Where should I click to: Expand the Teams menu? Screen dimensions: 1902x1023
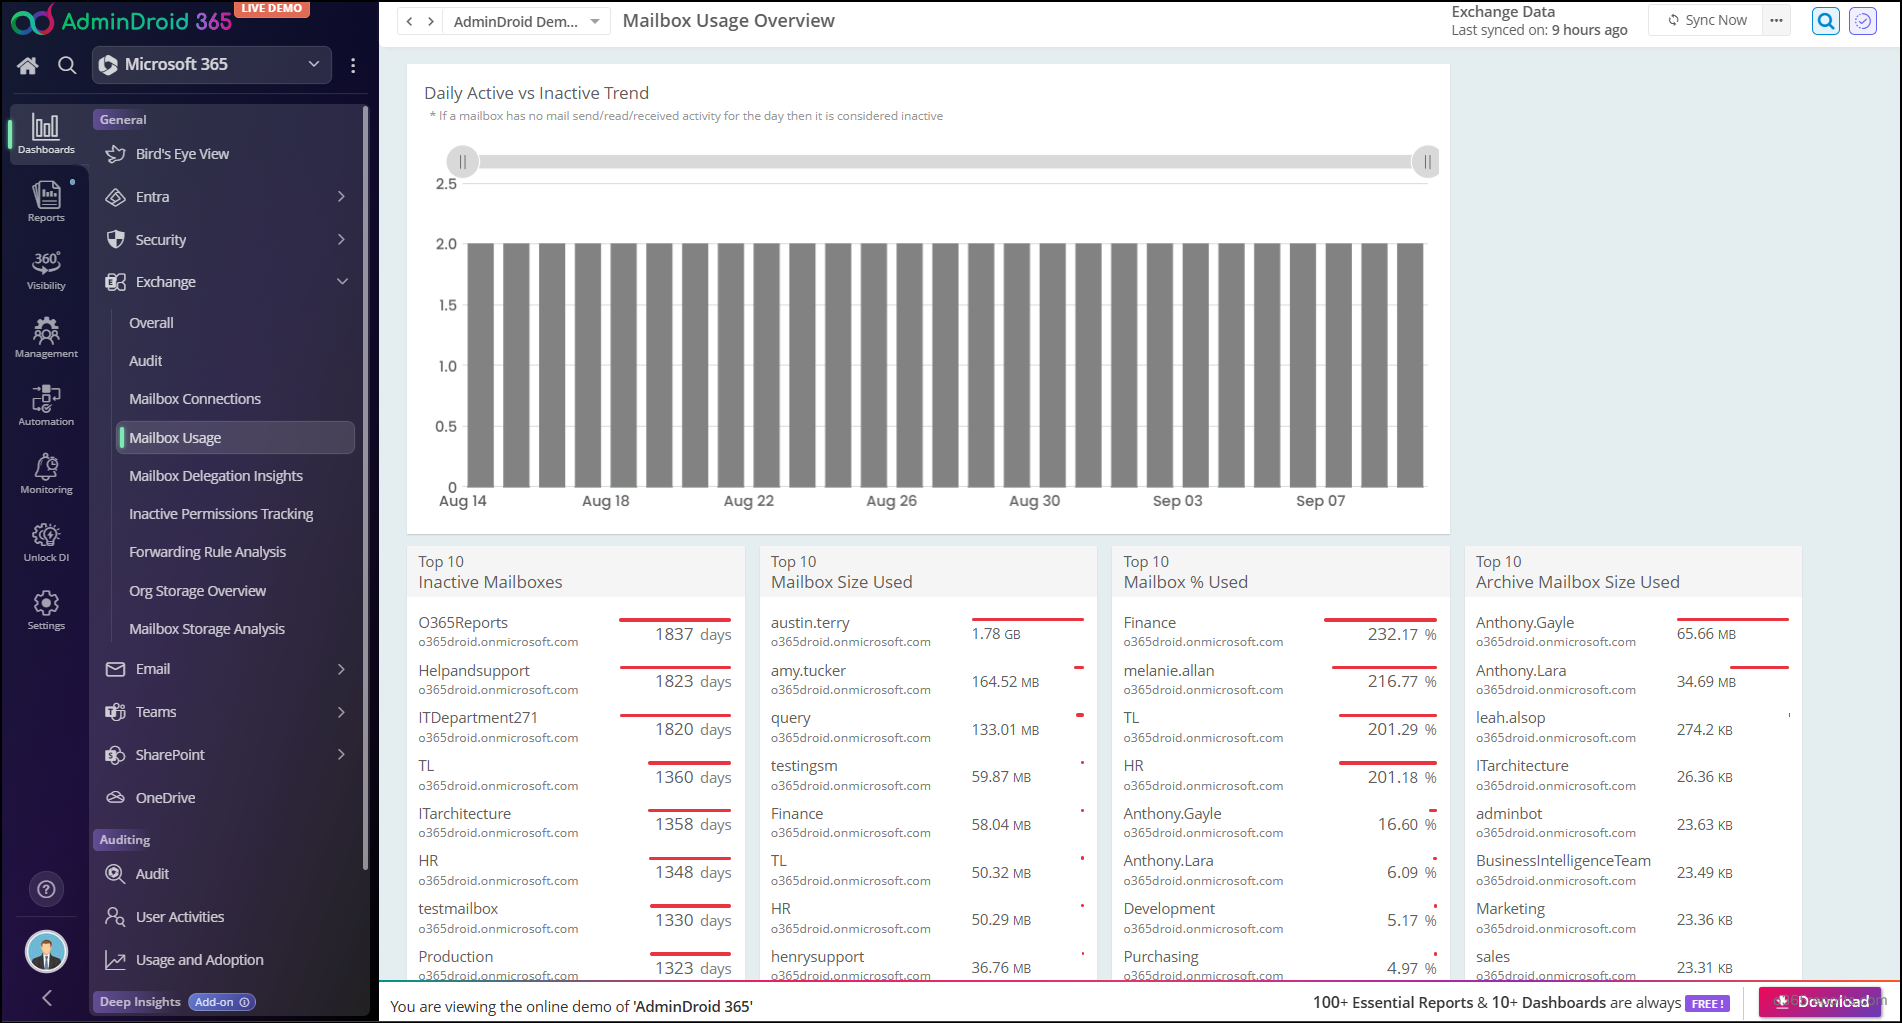coord(229,712)
